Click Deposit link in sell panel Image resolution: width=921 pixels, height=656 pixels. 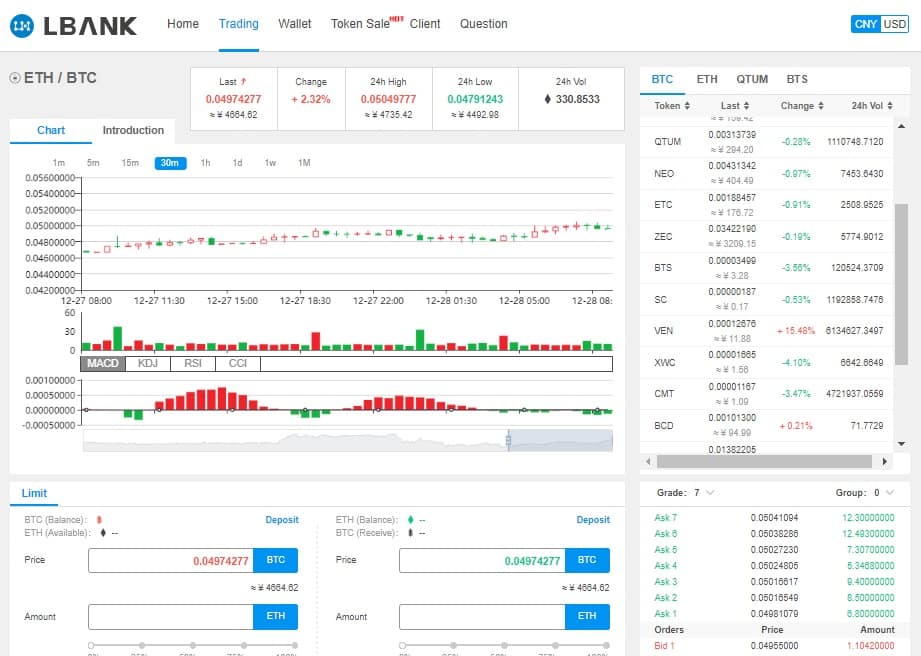[x=593, y=520]
